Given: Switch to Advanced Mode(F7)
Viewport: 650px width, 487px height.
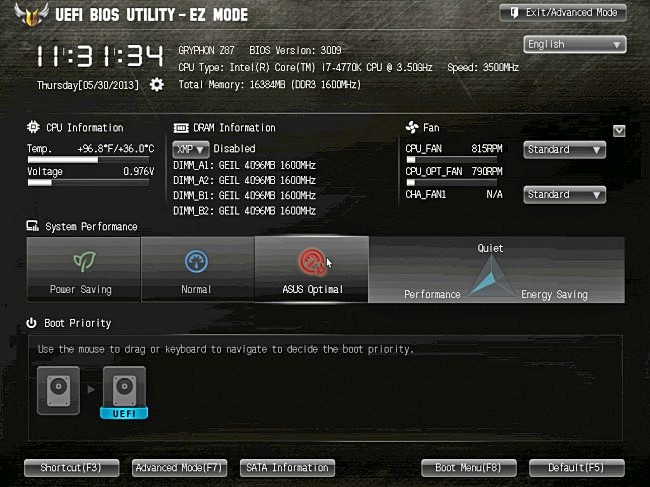Looking at the screenshot, I should 180,468.
